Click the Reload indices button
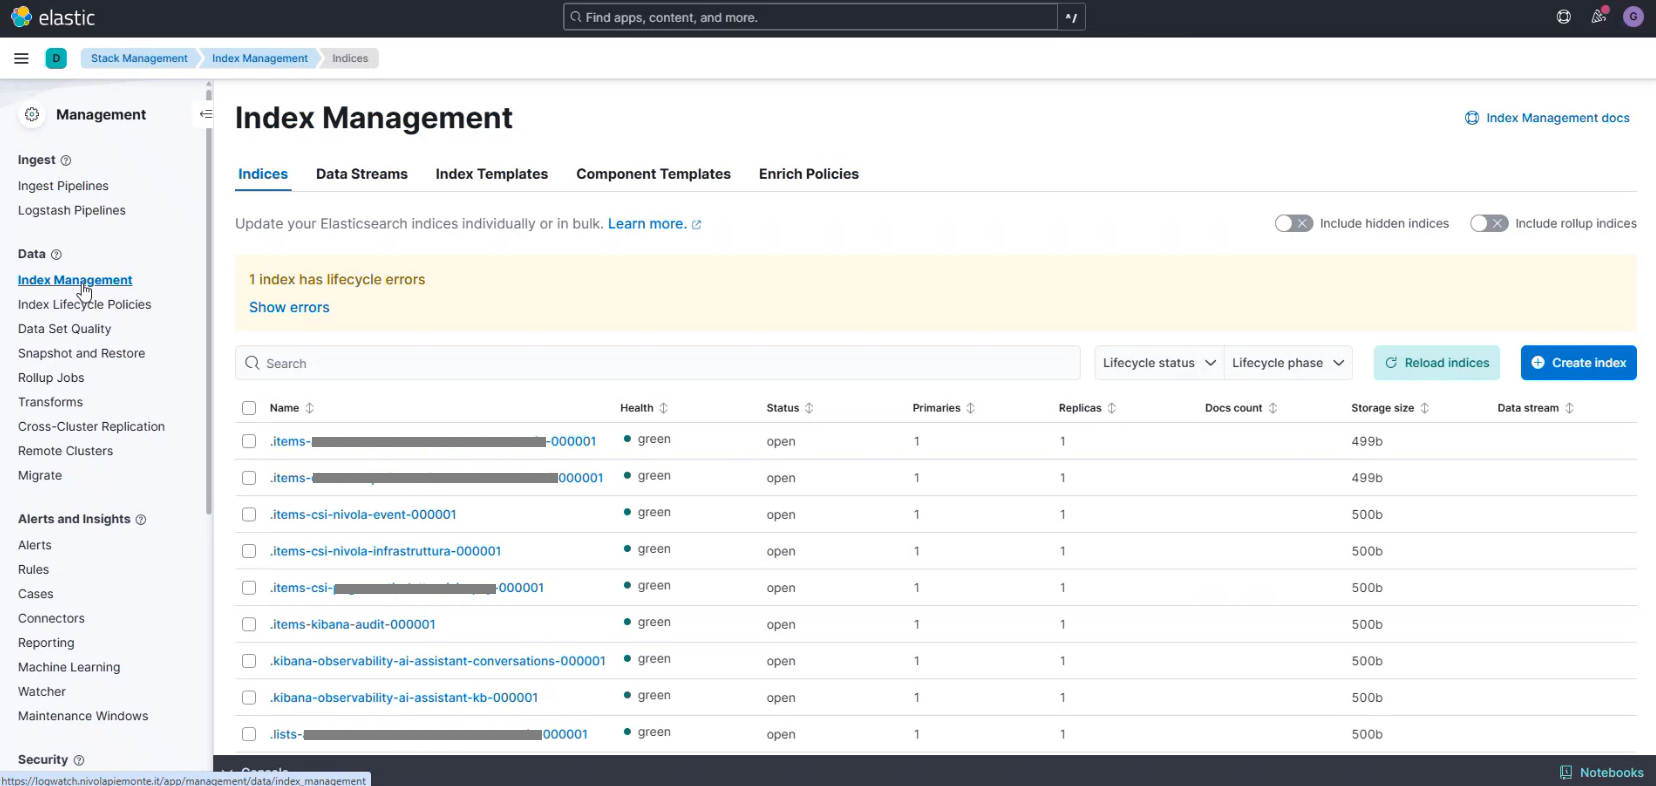This screenshot has height=786, width=1656. 1437,363
